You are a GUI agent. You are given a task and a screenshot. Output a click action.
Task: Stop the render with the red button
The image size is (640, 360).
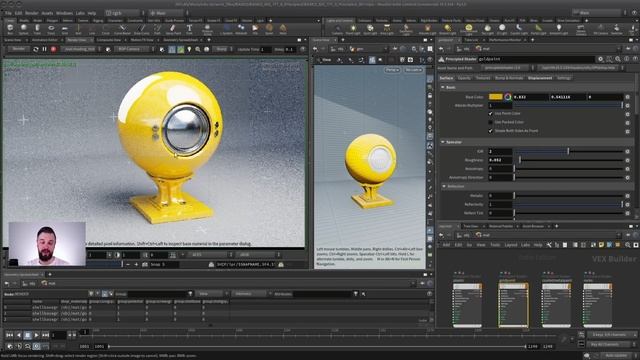(x=53, y=49)
